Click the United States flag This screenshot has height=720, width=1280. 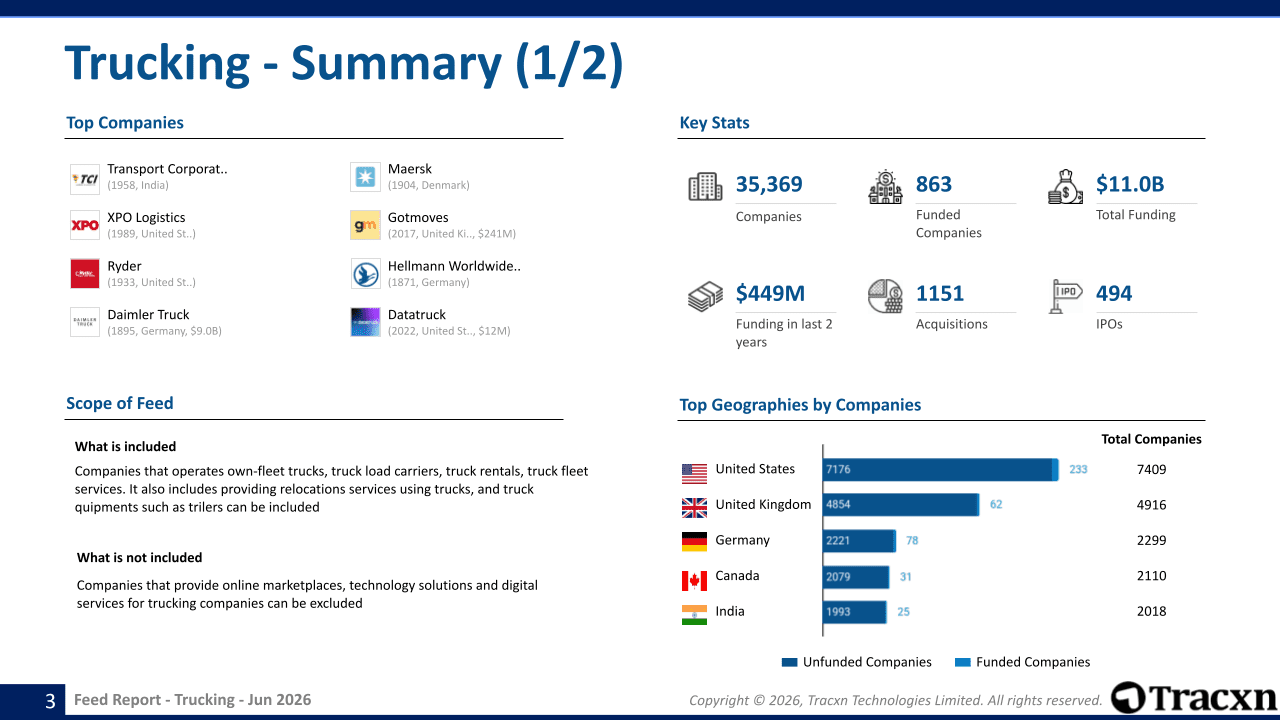click(694, 472)
